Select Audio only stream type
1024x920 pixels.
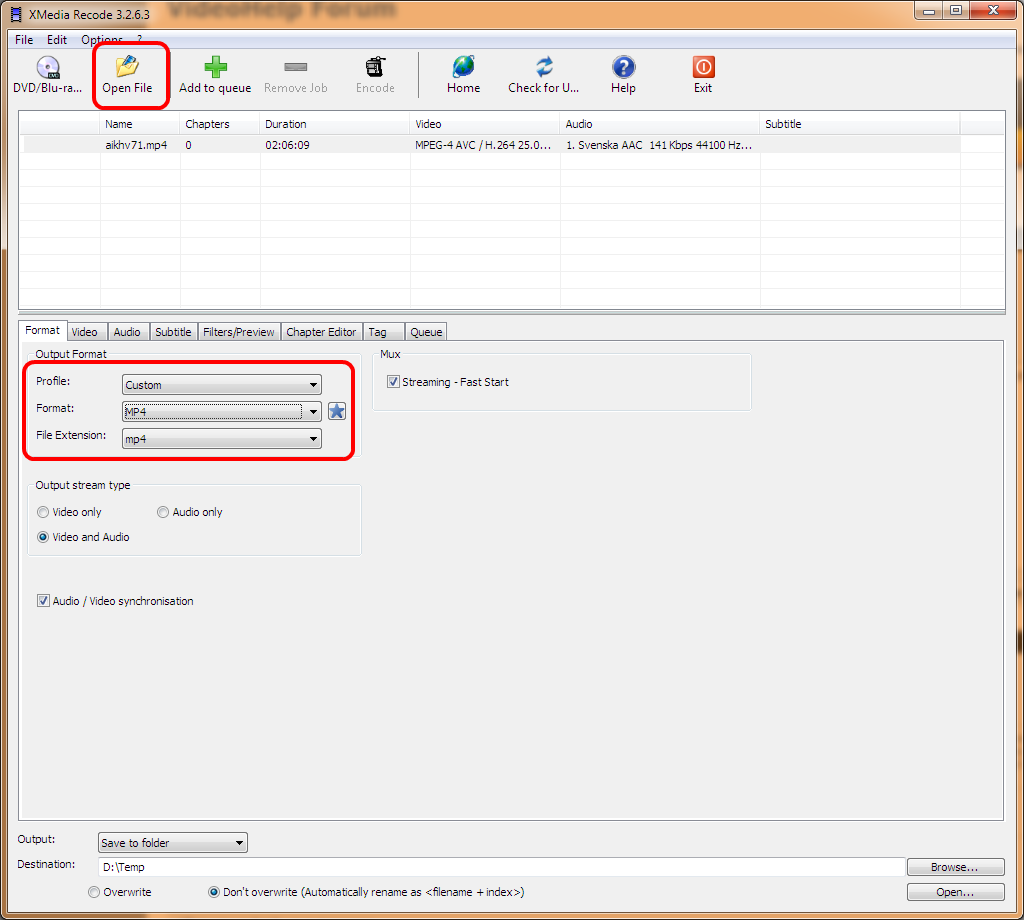click(163, 512)
